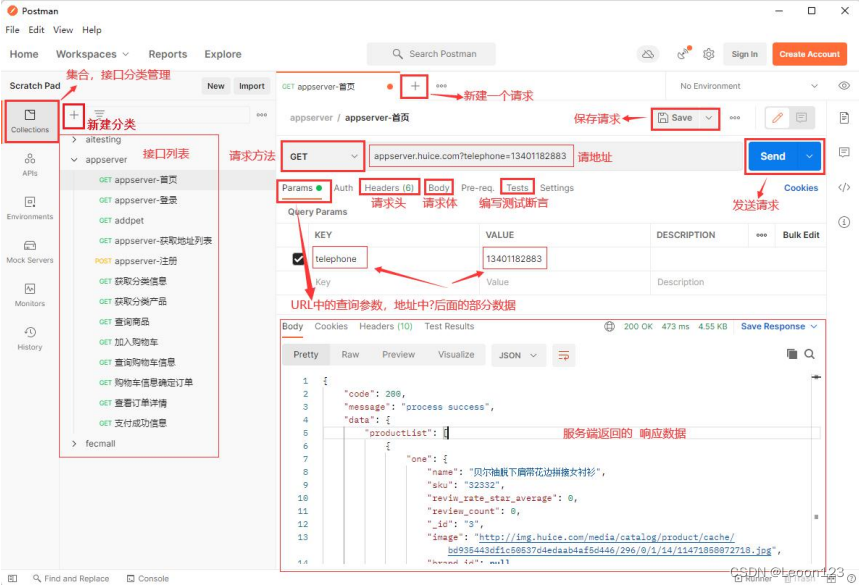Open the GET request method dropdown
Image resolution: width=859 pixels, height=587 pixels.
(x=323, y=156)
